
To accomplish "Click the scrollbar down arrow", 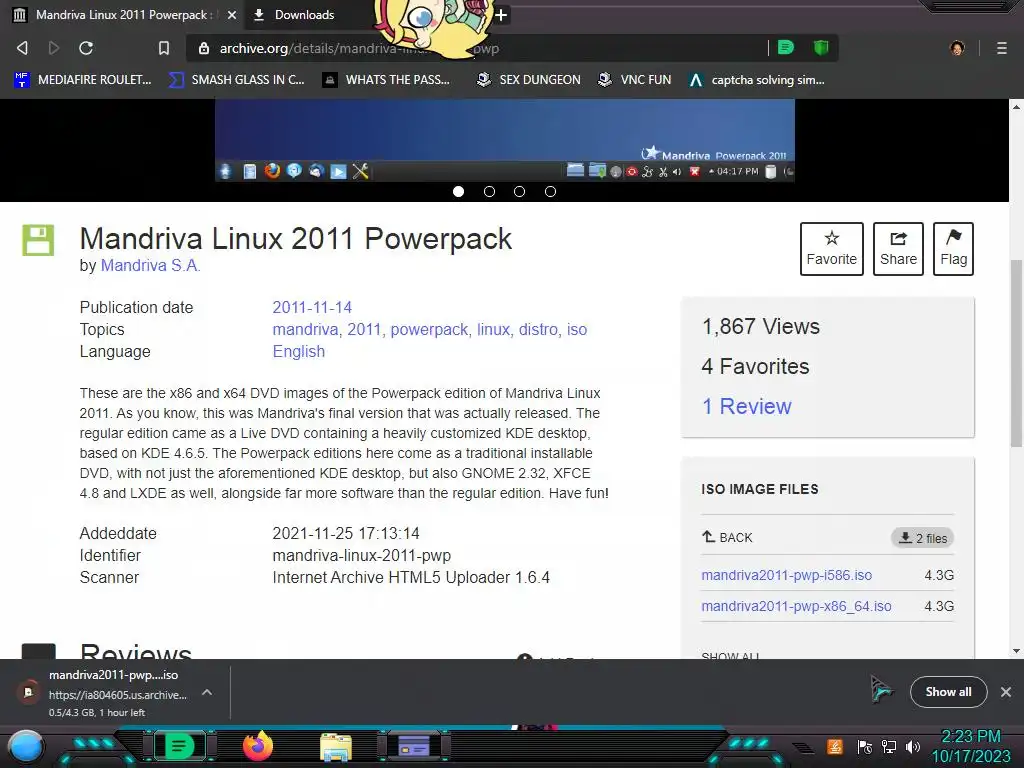I will pyautogui.click(x=1016, y=651).
